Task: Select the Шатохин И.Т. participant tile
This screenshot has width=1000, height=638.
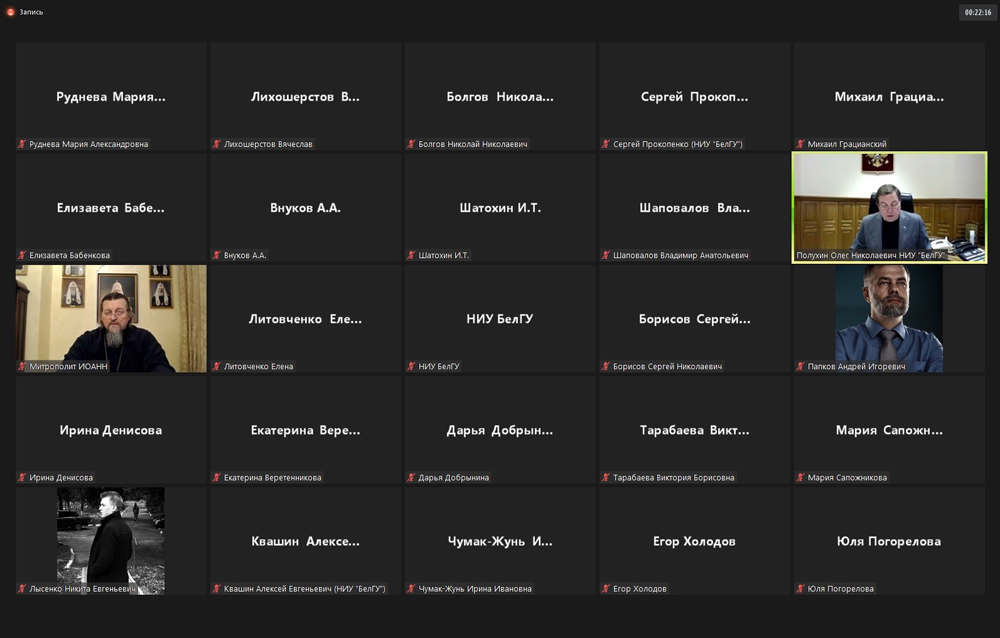Action: pyautogui.click(x=500, y=207)
